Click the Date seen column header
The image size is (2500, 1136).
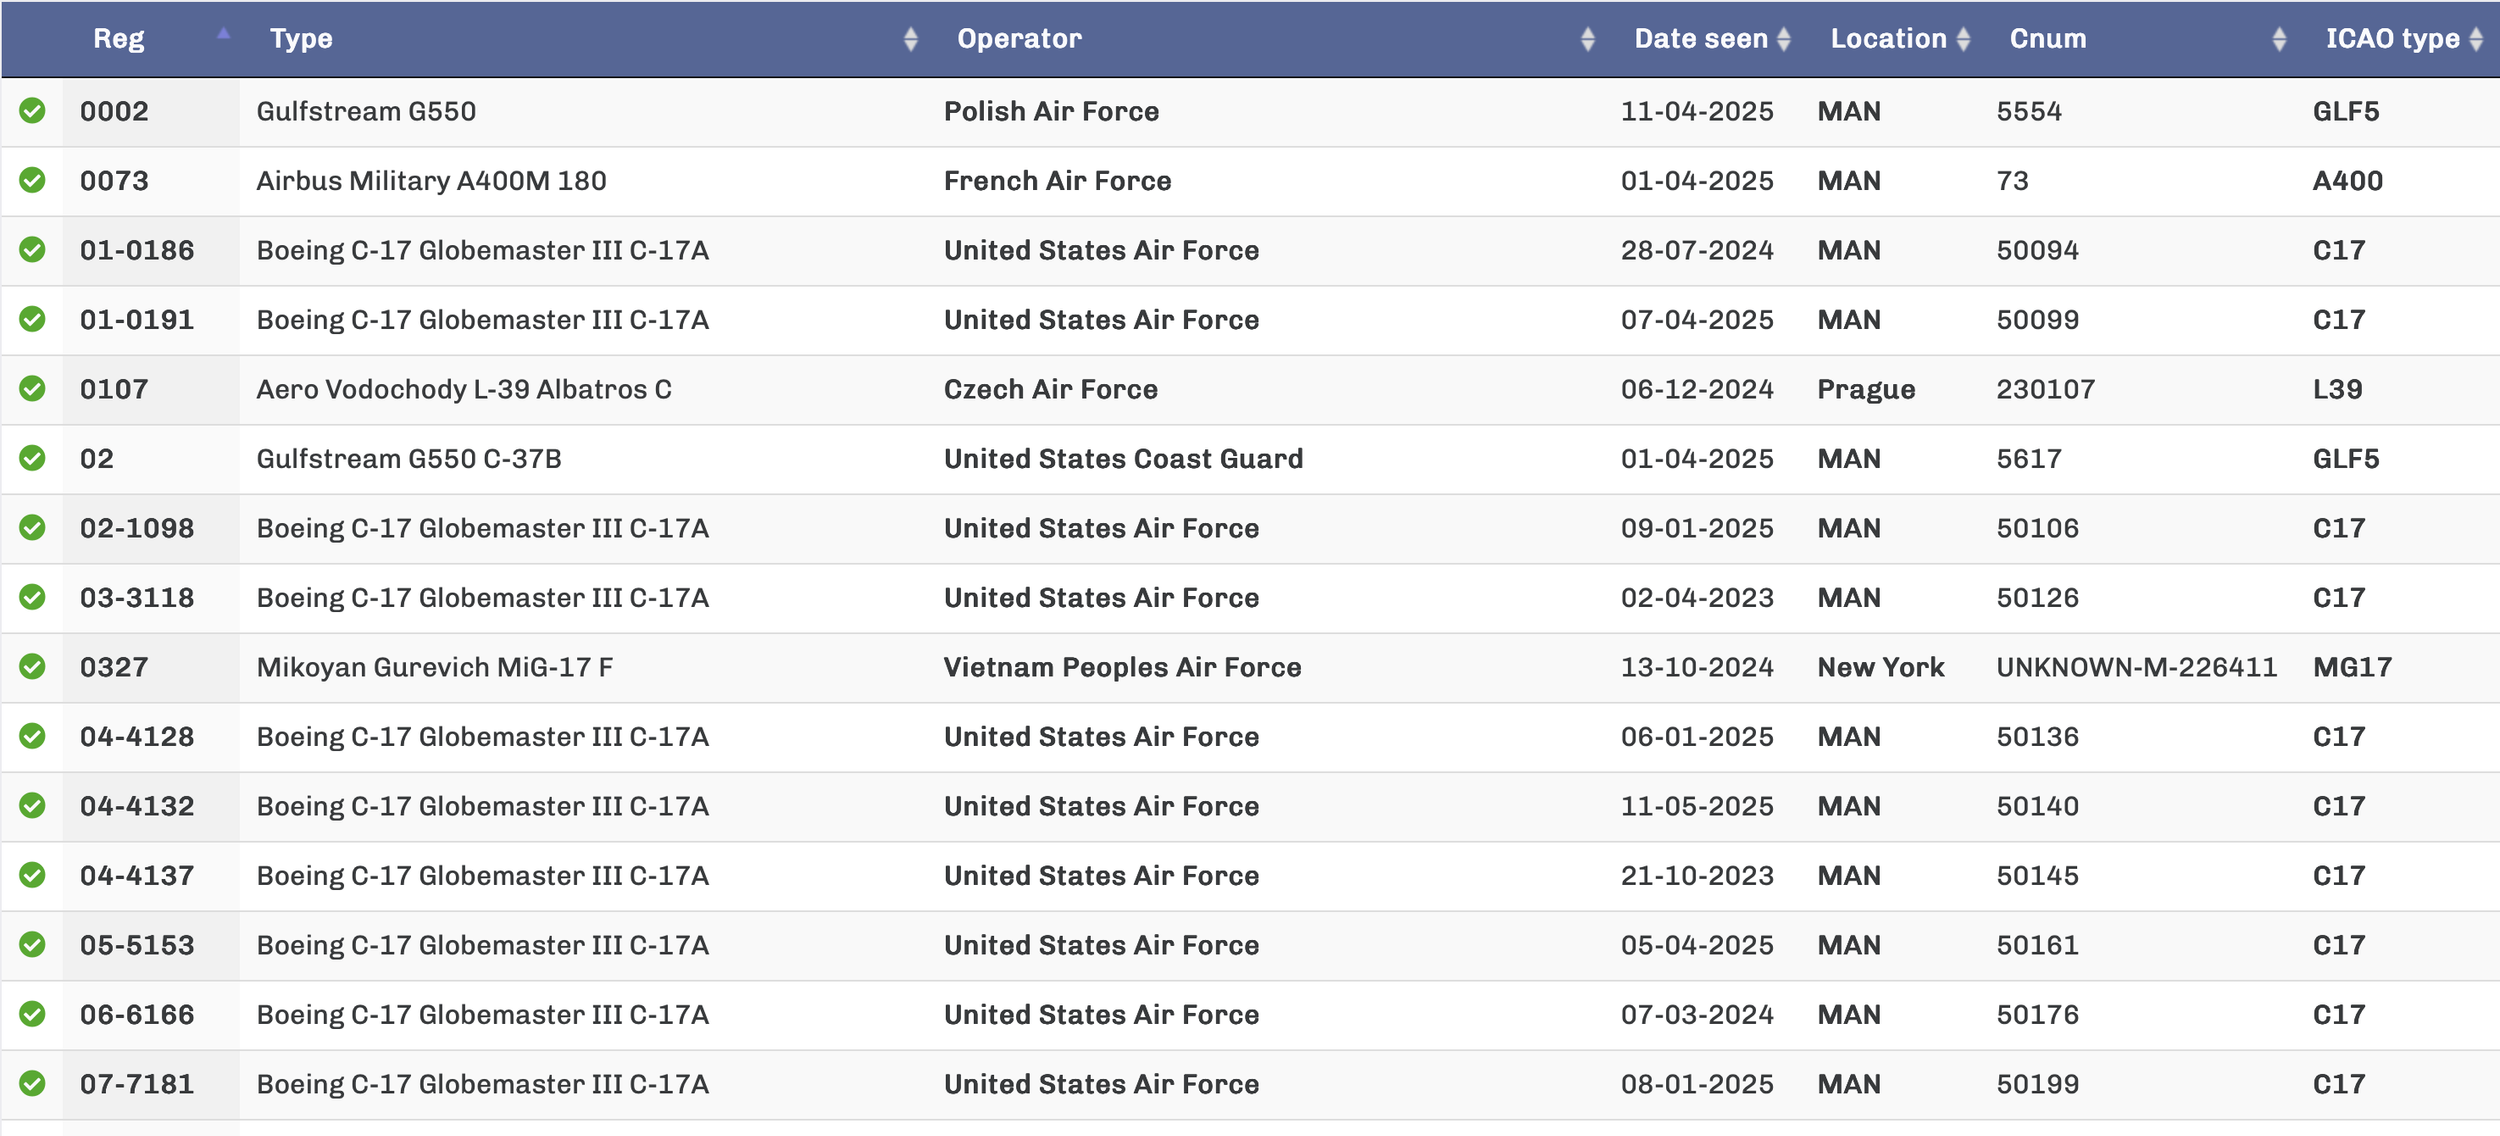(1701, 39)
